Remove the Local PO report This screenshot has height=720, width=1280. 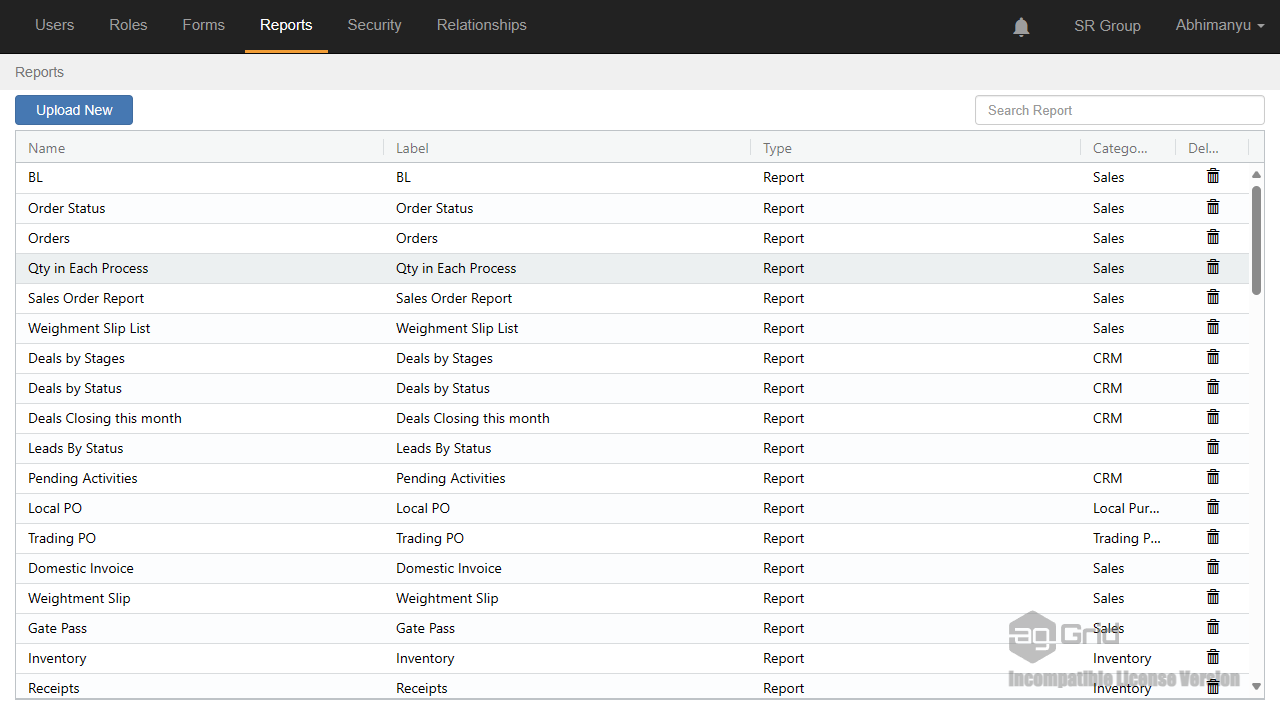[1213, 507]
